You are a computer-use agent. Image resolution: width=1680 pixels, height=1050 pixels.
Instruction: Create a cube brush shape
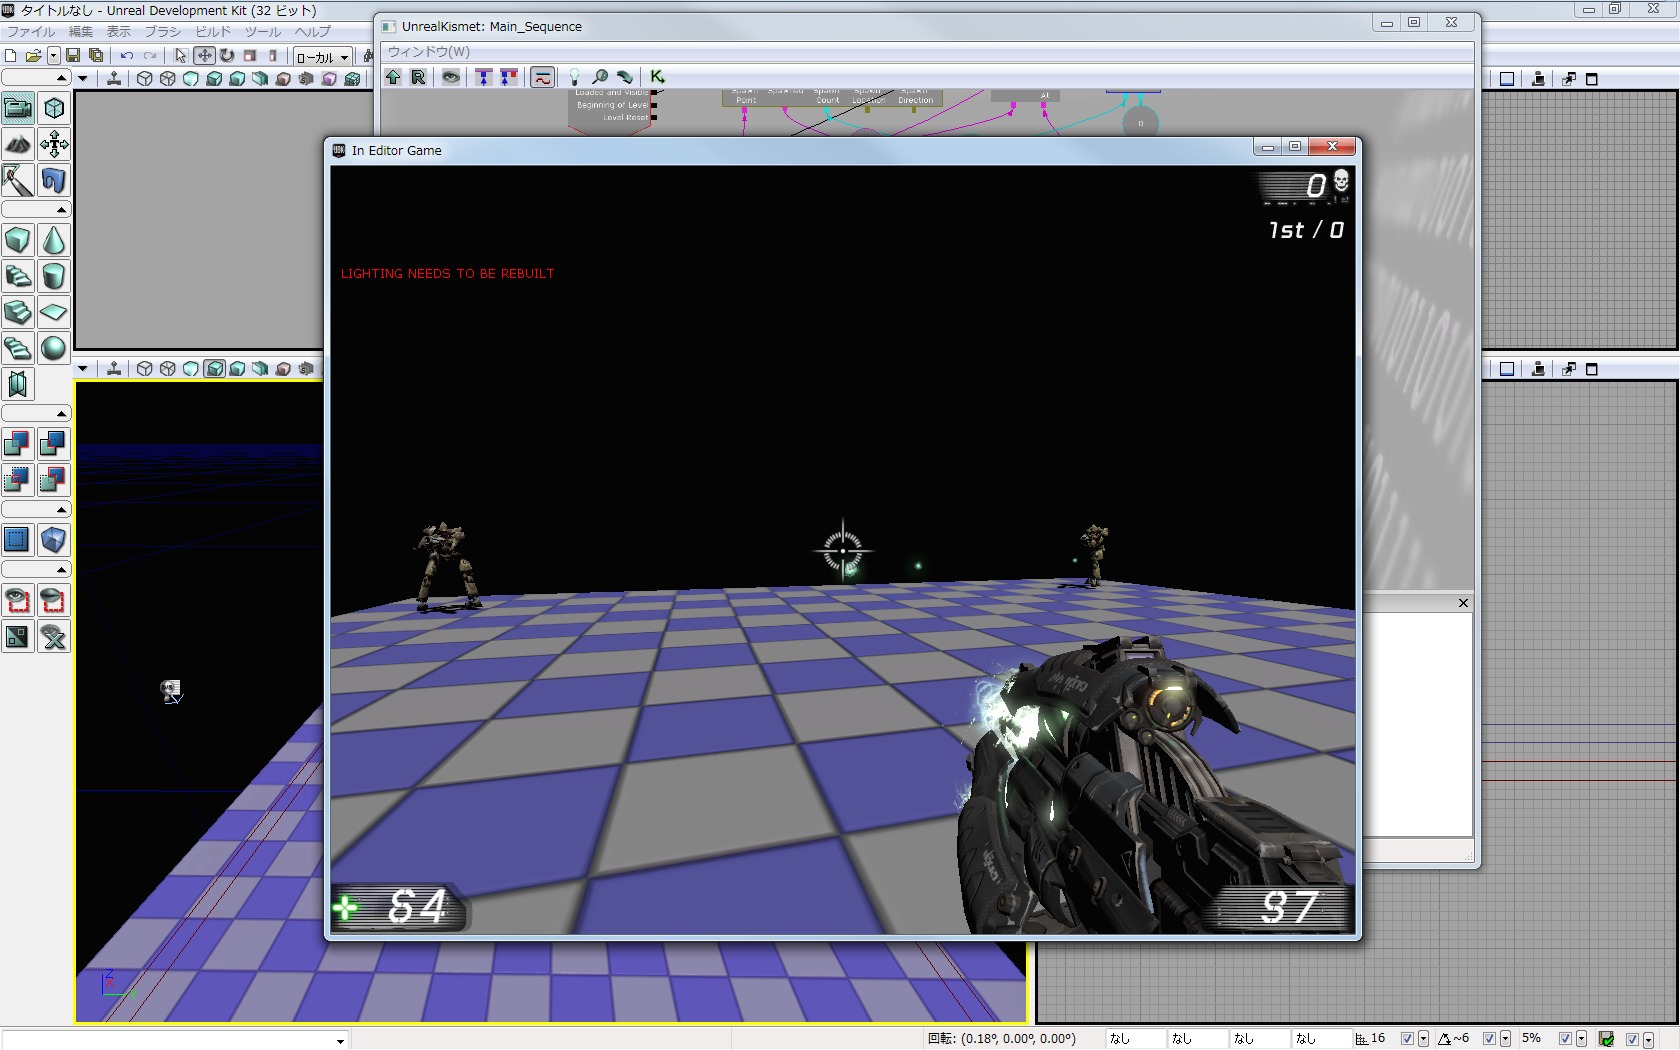[18, 240]
